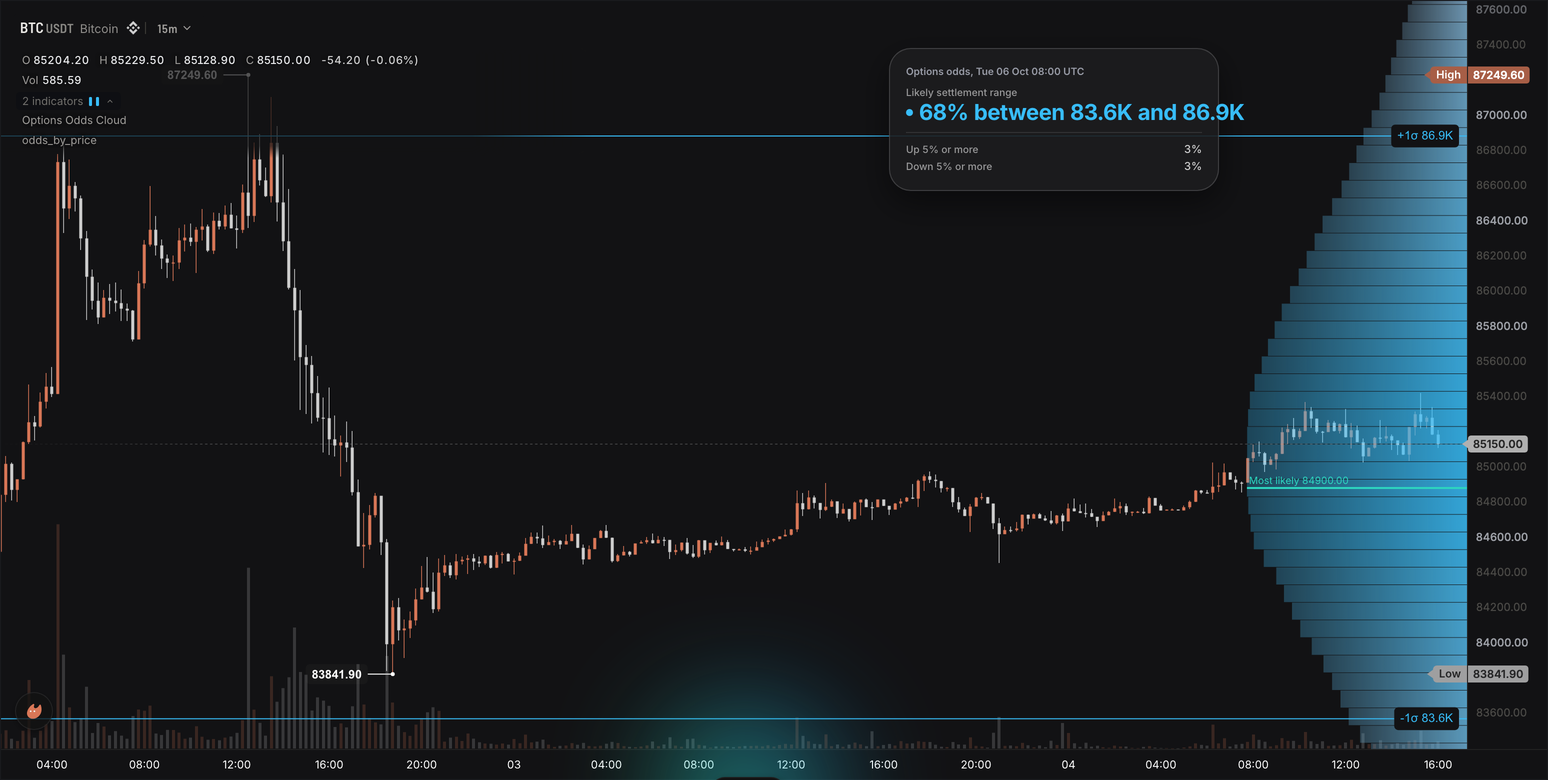This screenshot has width=1548, height=780.
Task: Select the odds_by_price indicator label
Action: 59,140
